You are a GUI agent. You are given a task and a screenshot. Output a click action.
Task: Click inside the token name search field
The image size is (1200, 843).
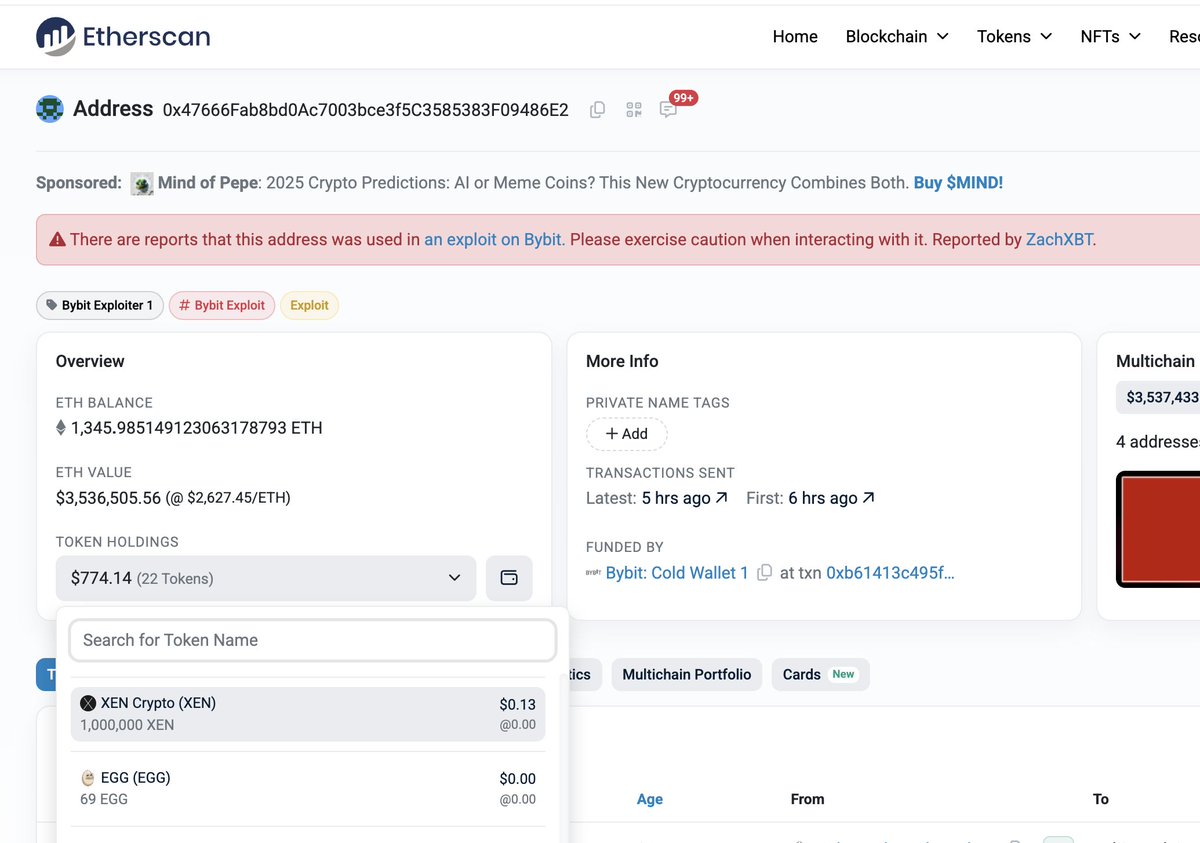click(x=312, y=640)
